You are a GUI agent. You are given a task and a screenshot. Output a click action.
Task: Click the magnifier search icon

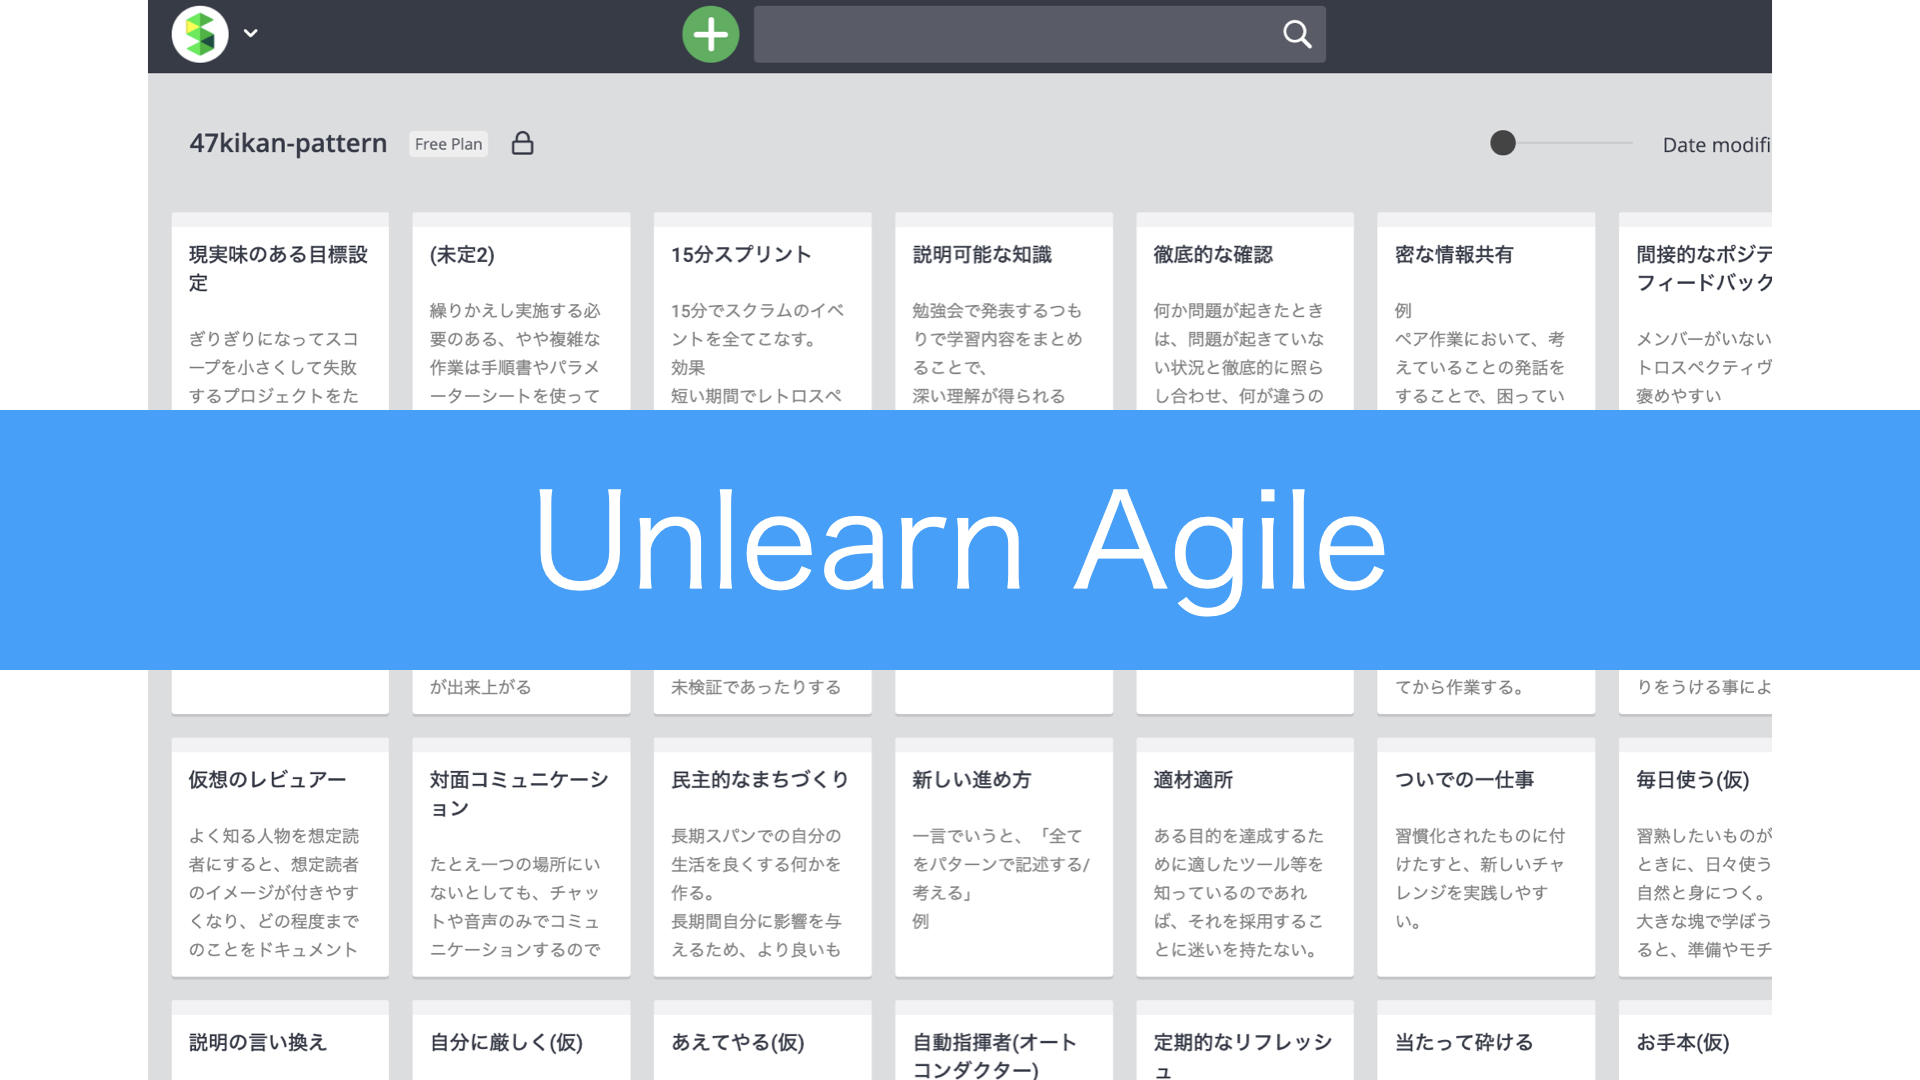point(1297,34)
